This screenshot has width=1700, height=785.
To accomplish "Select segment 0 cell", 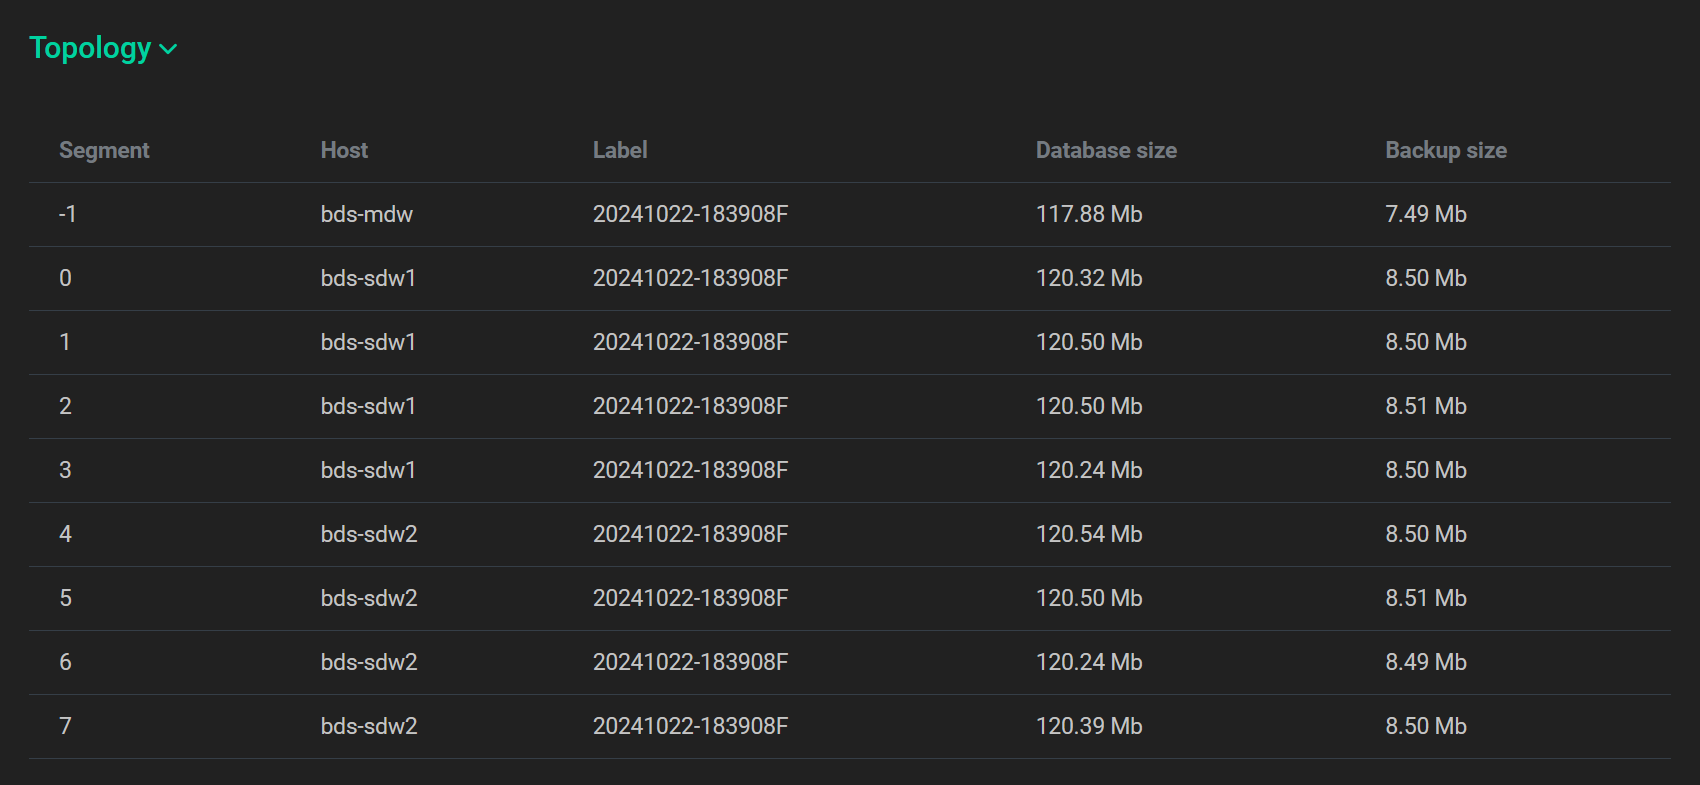I will 65,278.
